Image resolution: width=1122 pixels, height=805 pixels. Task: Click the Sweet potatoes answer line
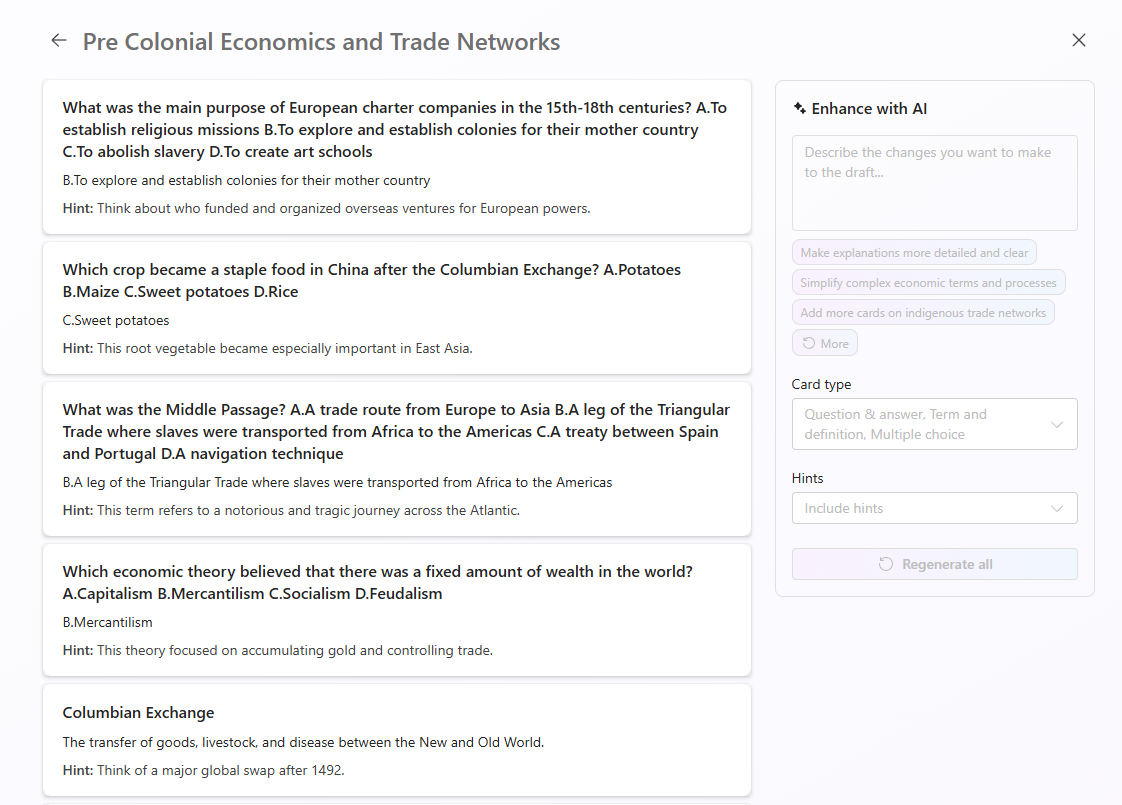116,320
